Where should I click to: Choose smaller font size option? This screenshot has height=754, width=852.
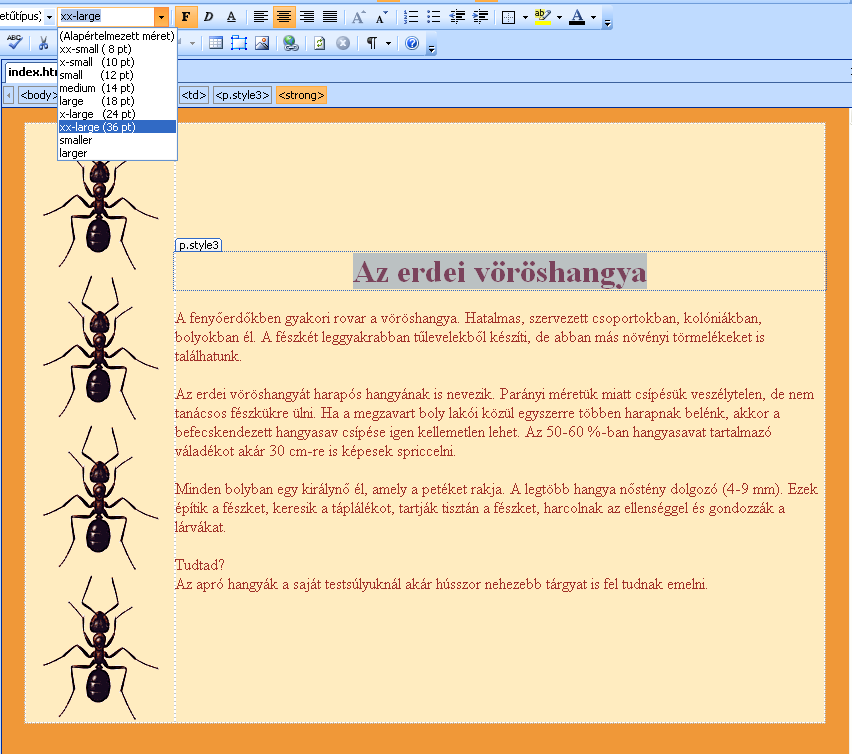[x=117, y=140]
